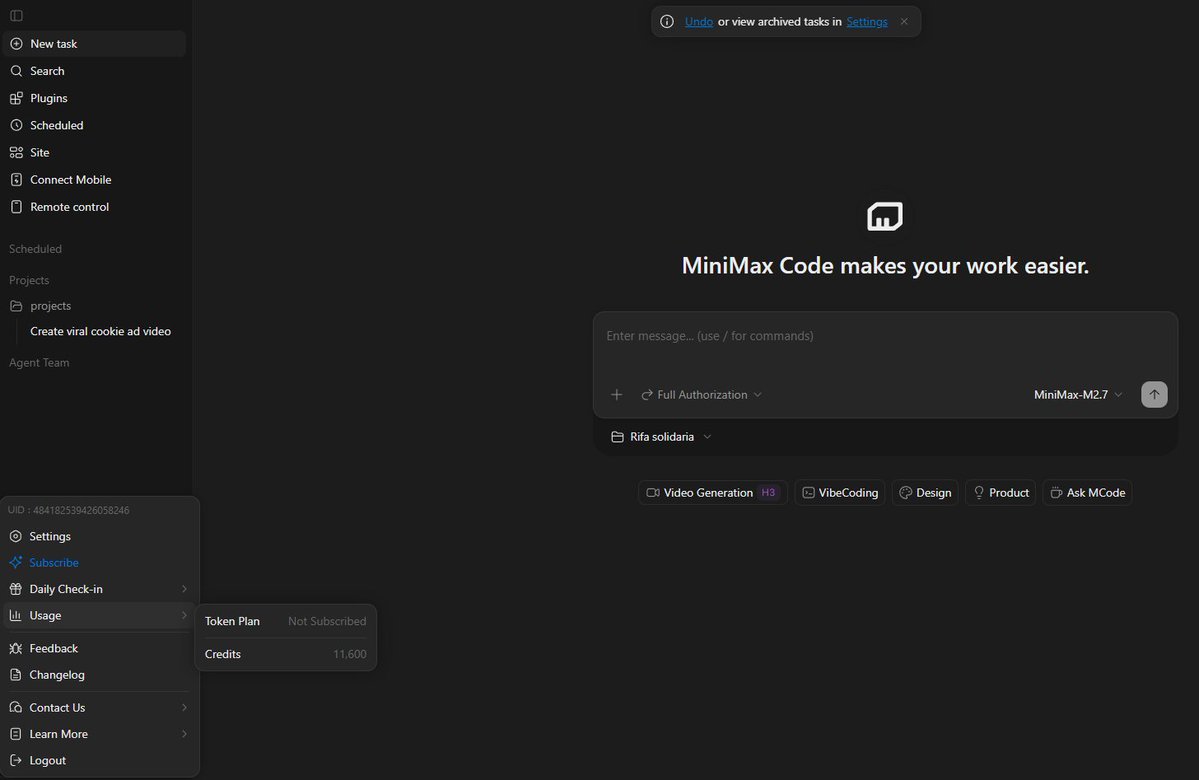Click the plus attachment icon
Viewport: 1199px width, 780px height.
616,395
